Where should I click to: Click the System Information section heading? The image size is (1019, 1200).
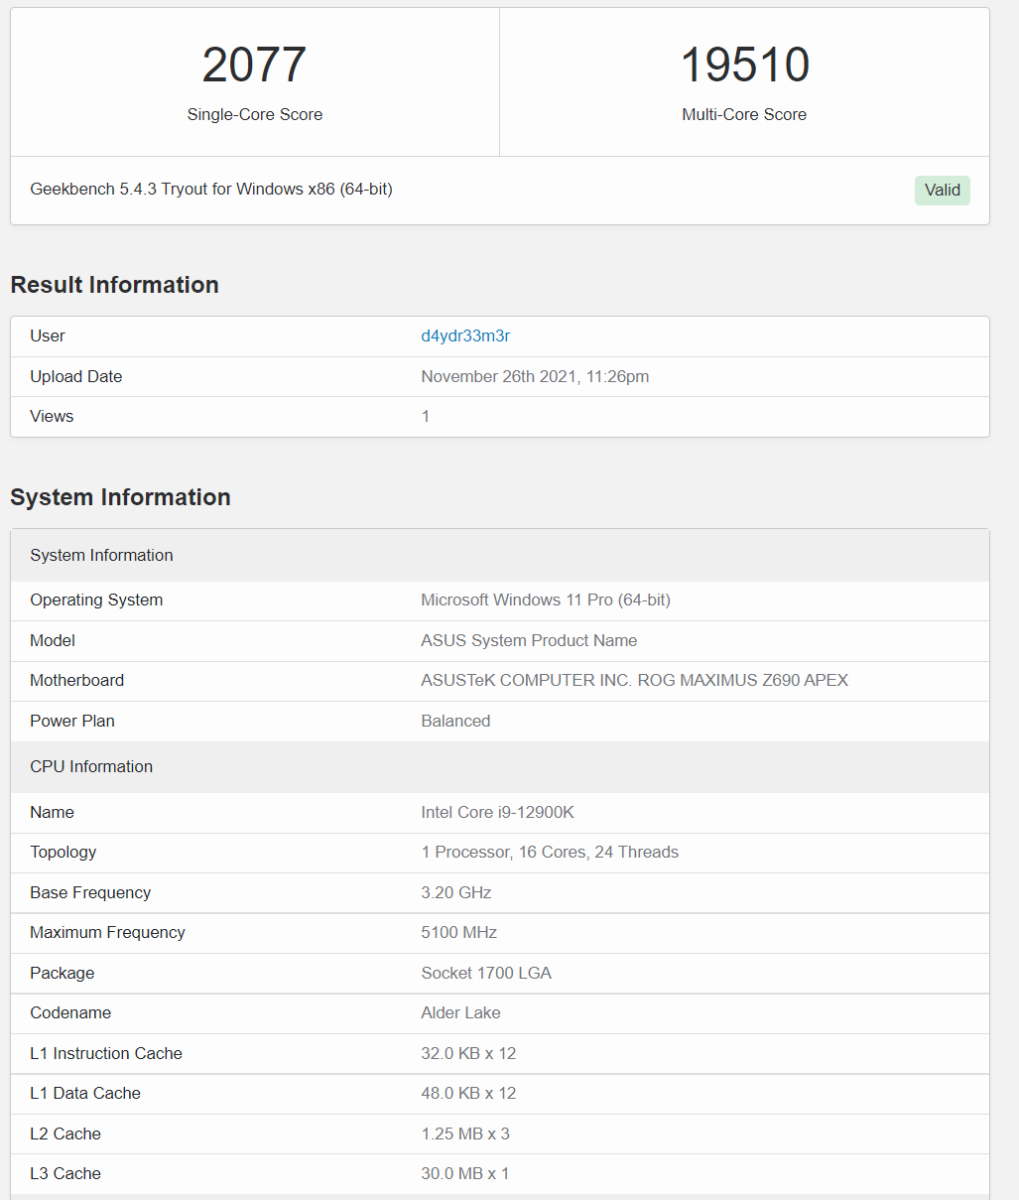tap(120, 497)
